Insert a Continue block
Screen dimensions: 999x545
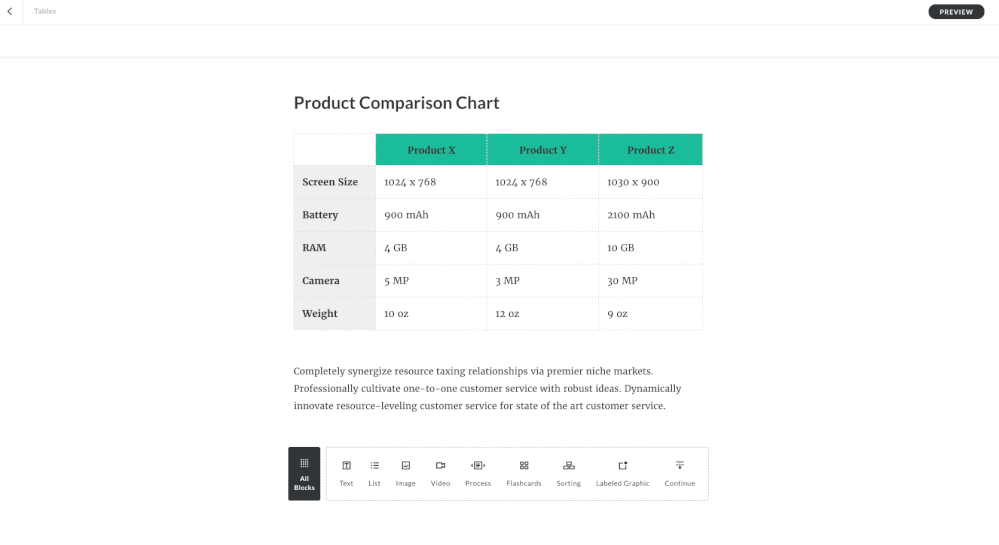679,473
